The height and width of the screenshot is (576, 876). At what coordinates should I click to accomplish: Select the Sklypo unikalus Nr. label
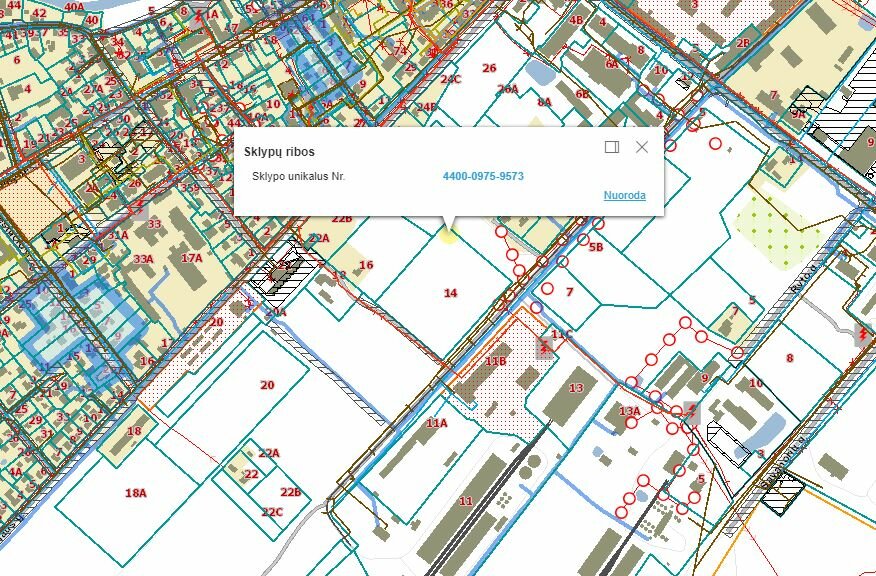tap(298, 177)
